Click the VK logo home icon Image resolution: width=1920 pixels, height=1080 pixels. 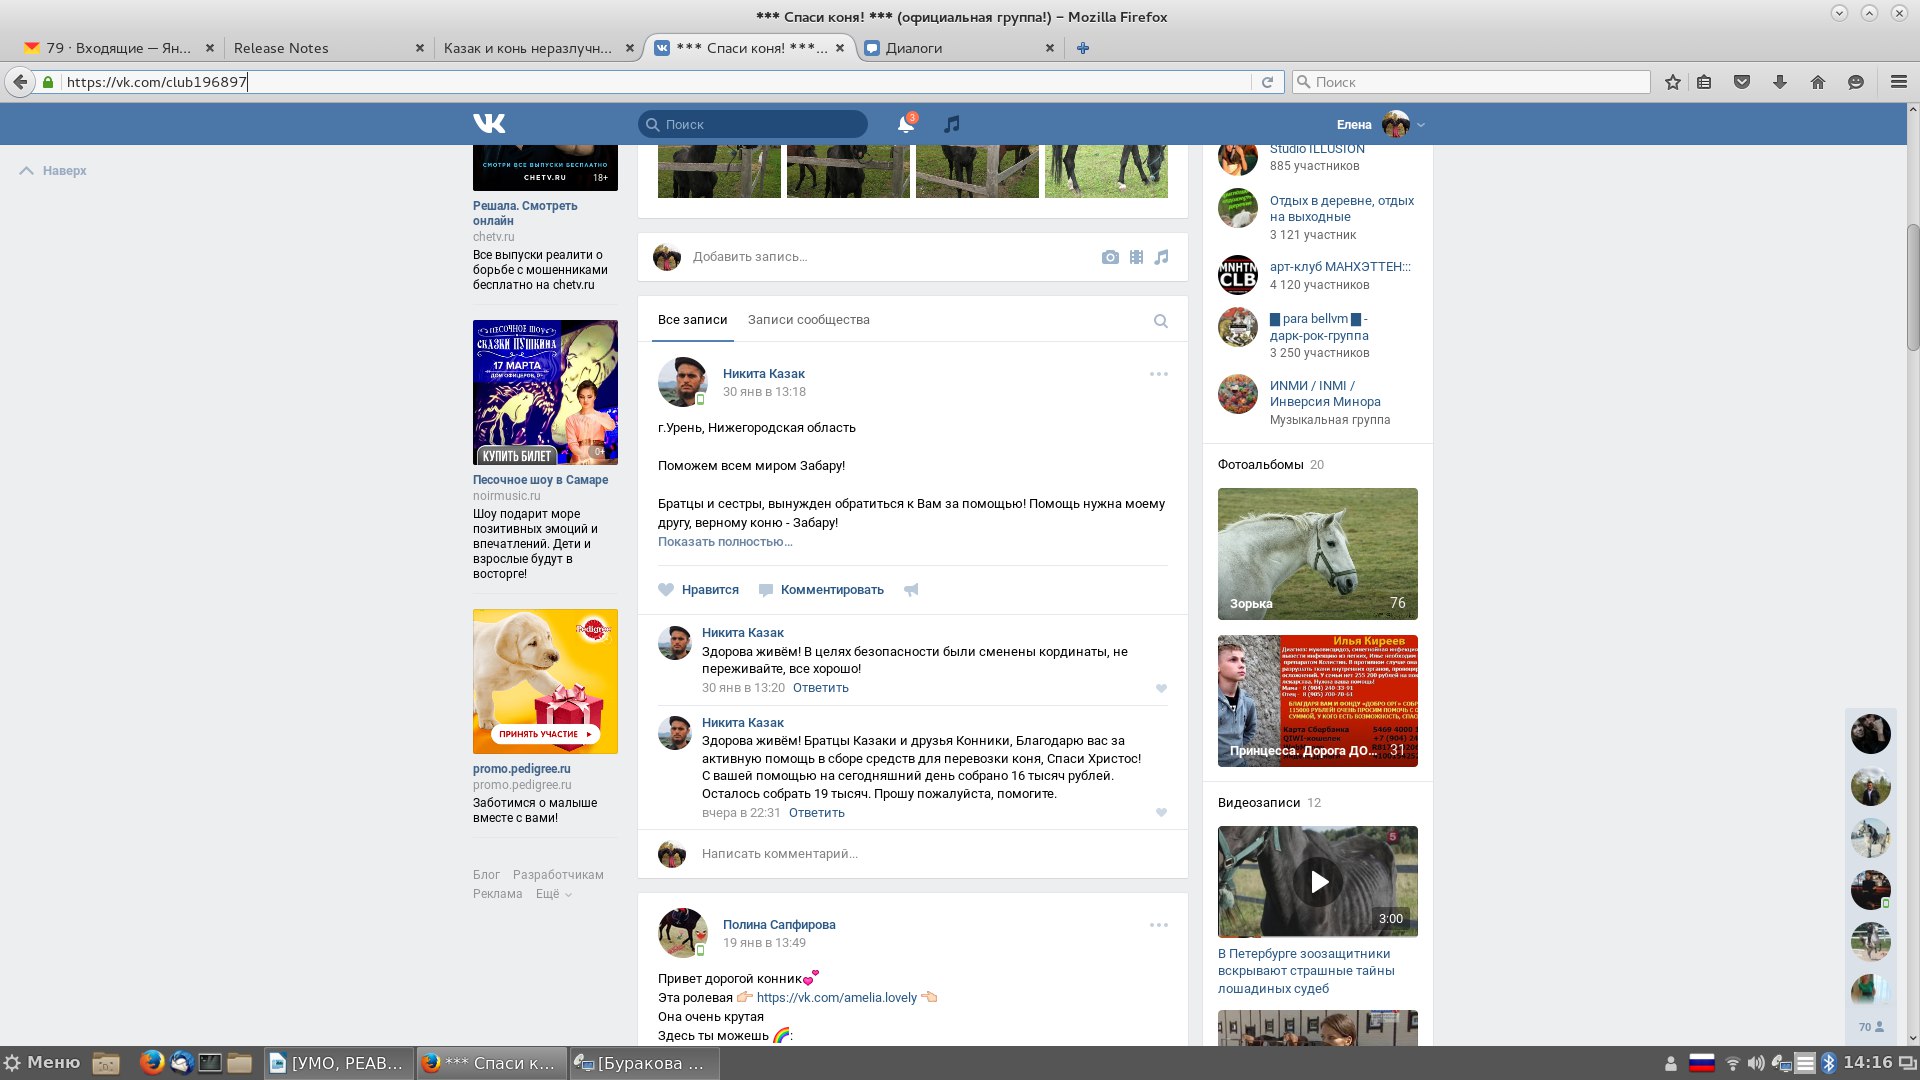(x=489, y=123)
